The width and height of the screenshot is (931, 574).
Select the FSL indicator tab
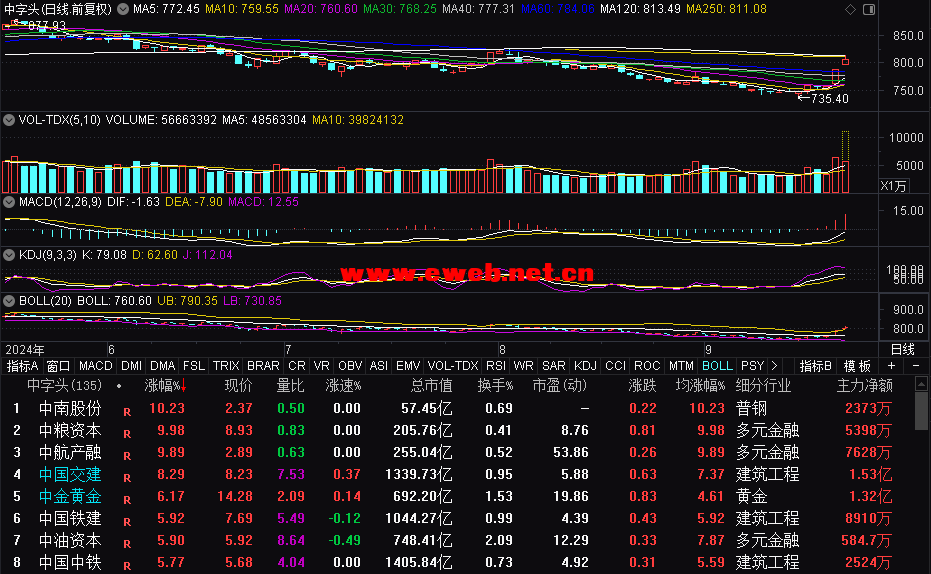click(x=194, y=366)
